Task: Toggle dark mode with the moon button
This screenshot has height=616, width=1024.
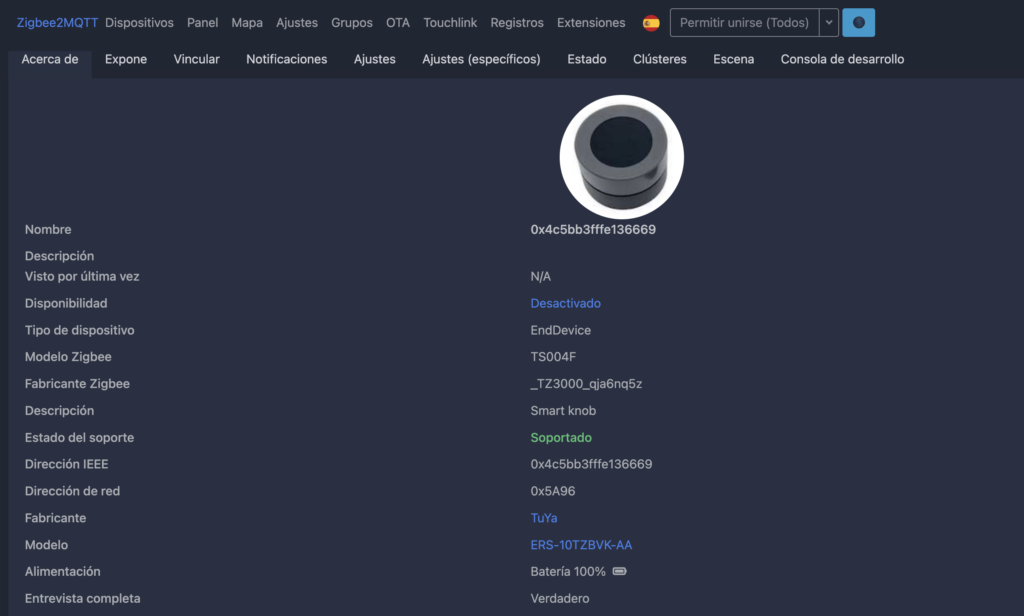Action: pyautogui.click(x=858, y=21)
